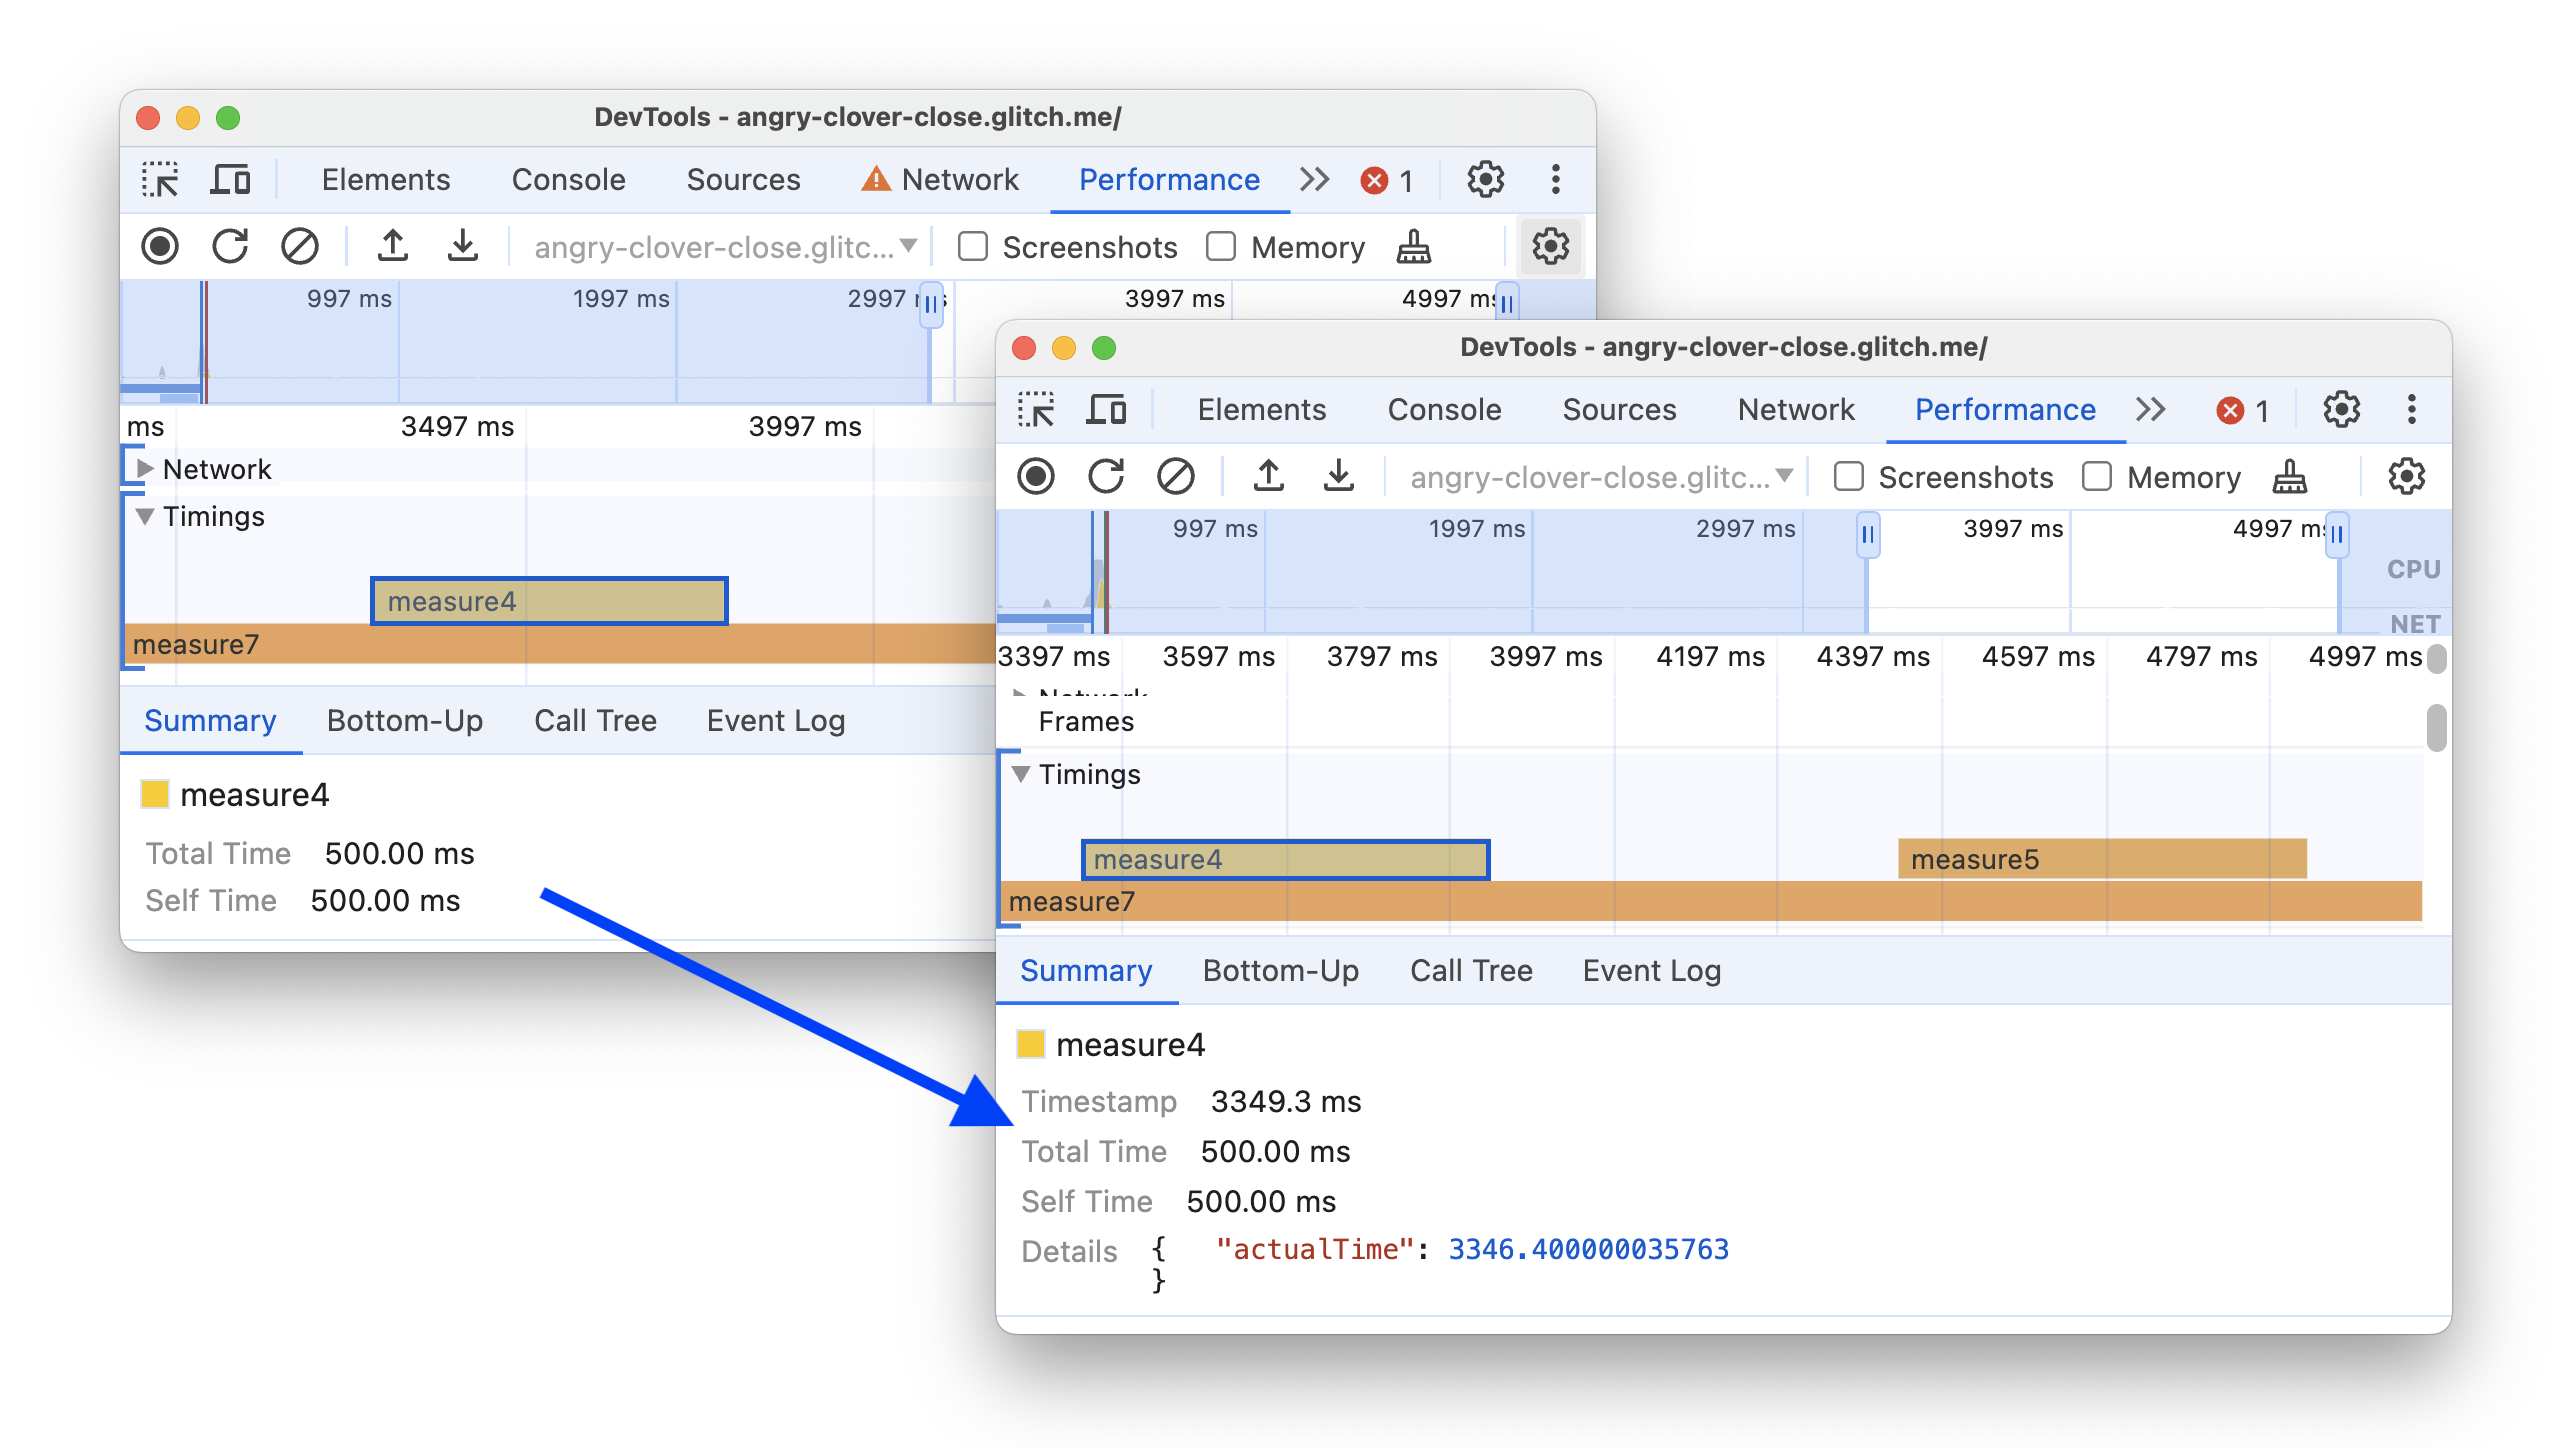The width and height of the screenshot is (2576, 1448).
Task: Select the Bottom-Up tab in foreground panel
Action: pos(1279,970)
